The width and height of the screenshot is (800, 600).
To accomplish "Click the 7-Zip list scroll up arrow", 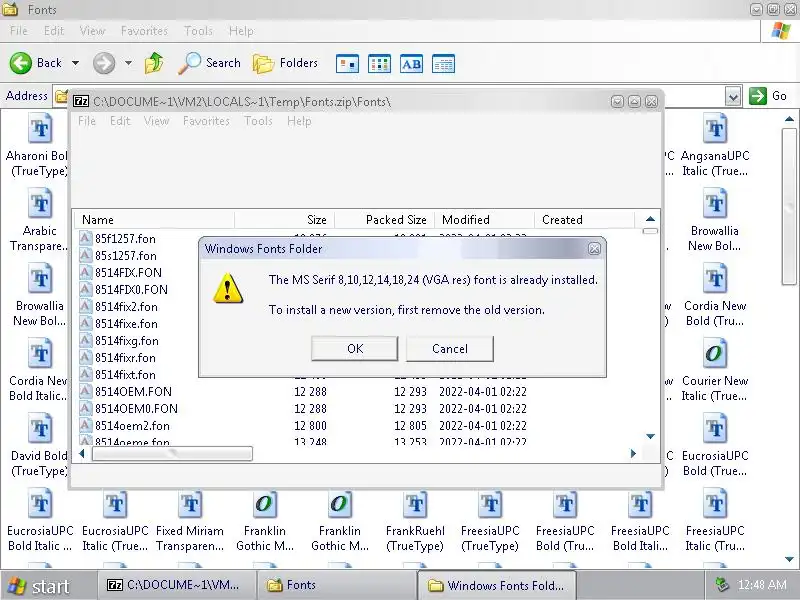I will click(x=650, y=219).
